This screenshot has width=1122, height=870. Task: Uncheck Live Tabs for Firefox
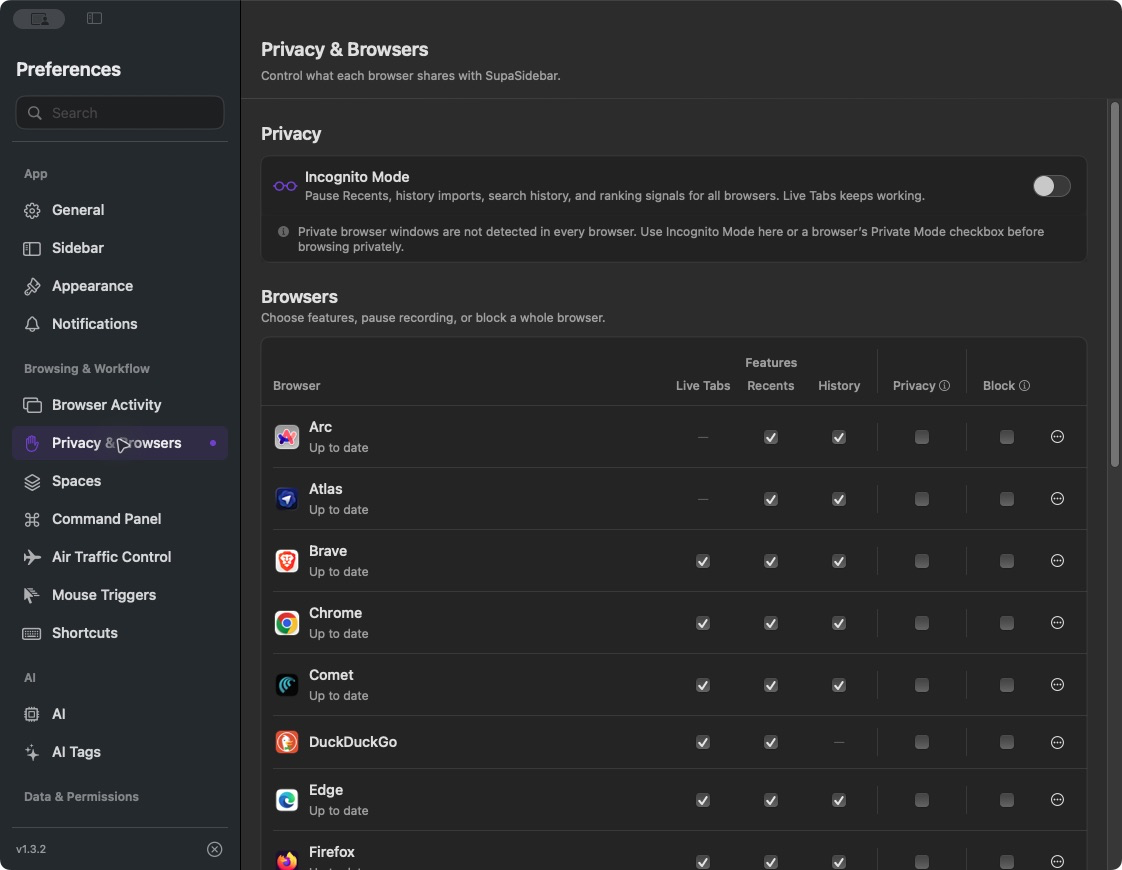pyautogui.click(x=703, y=862)
